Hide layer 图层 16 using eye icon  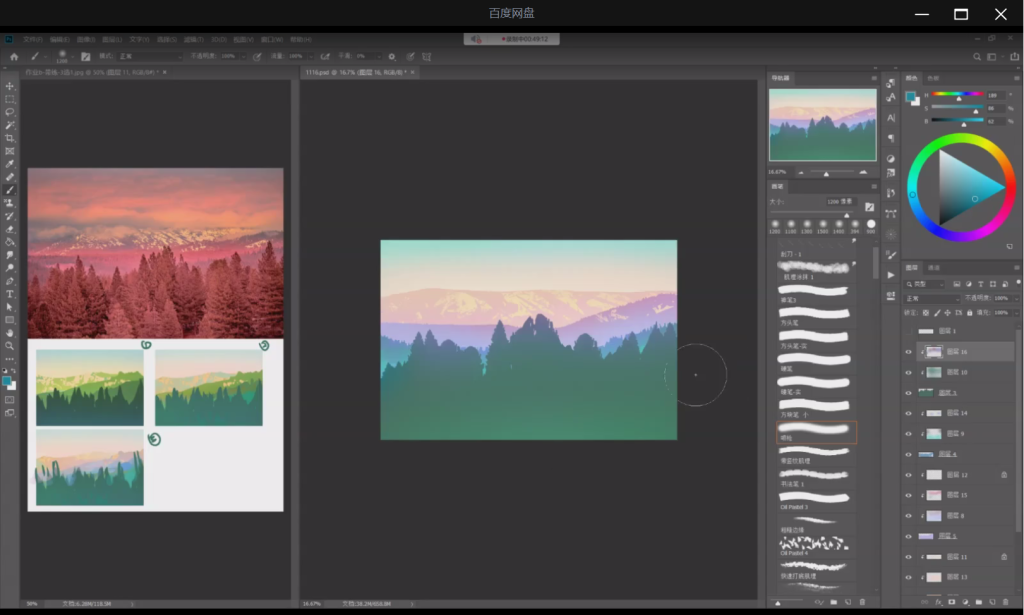(909, 352)
